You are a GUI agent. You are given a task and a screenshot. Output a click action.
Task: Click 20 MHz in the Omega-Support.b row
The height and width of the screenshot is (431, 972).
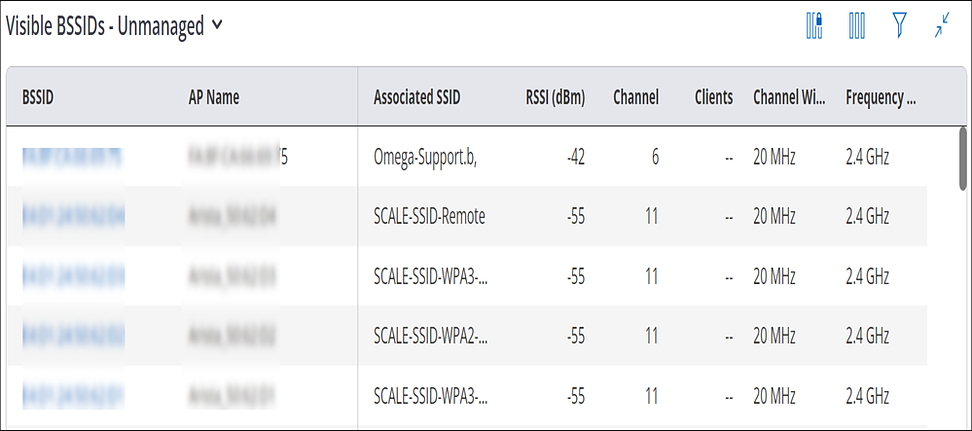[x=774, y=158]
